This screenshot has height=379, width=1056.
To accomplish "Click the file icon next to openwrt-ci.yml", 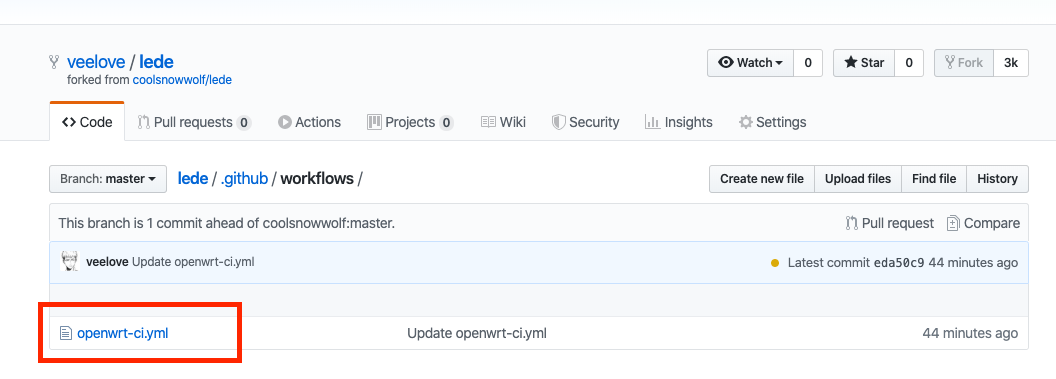I will click(65, 333).
